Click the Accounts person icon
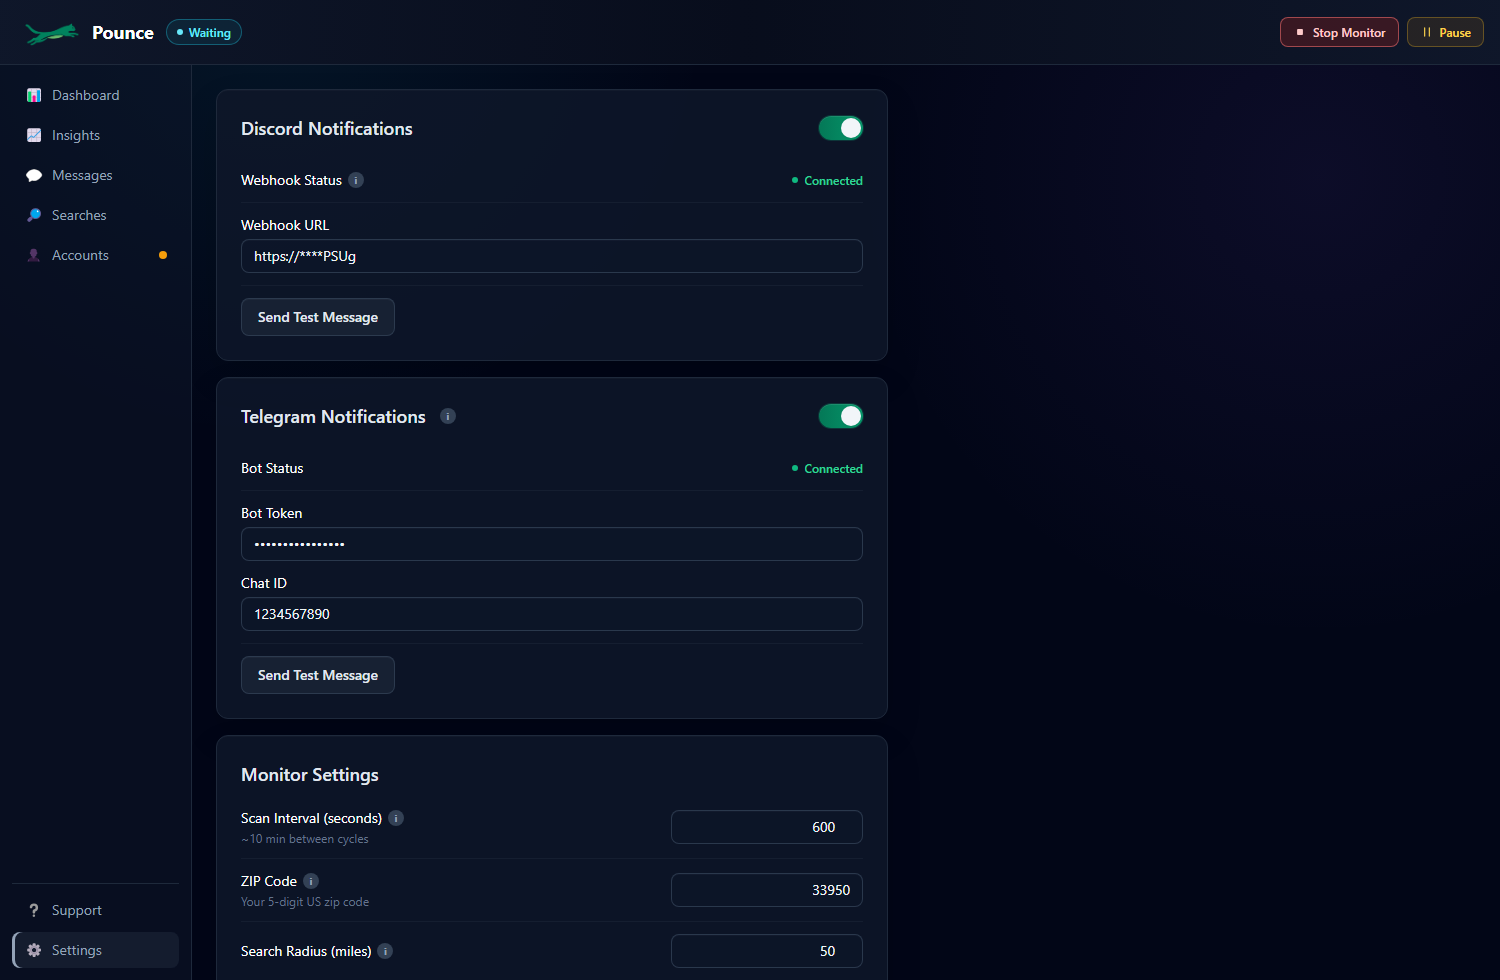1500x980 pixels. tap(34, 255)
